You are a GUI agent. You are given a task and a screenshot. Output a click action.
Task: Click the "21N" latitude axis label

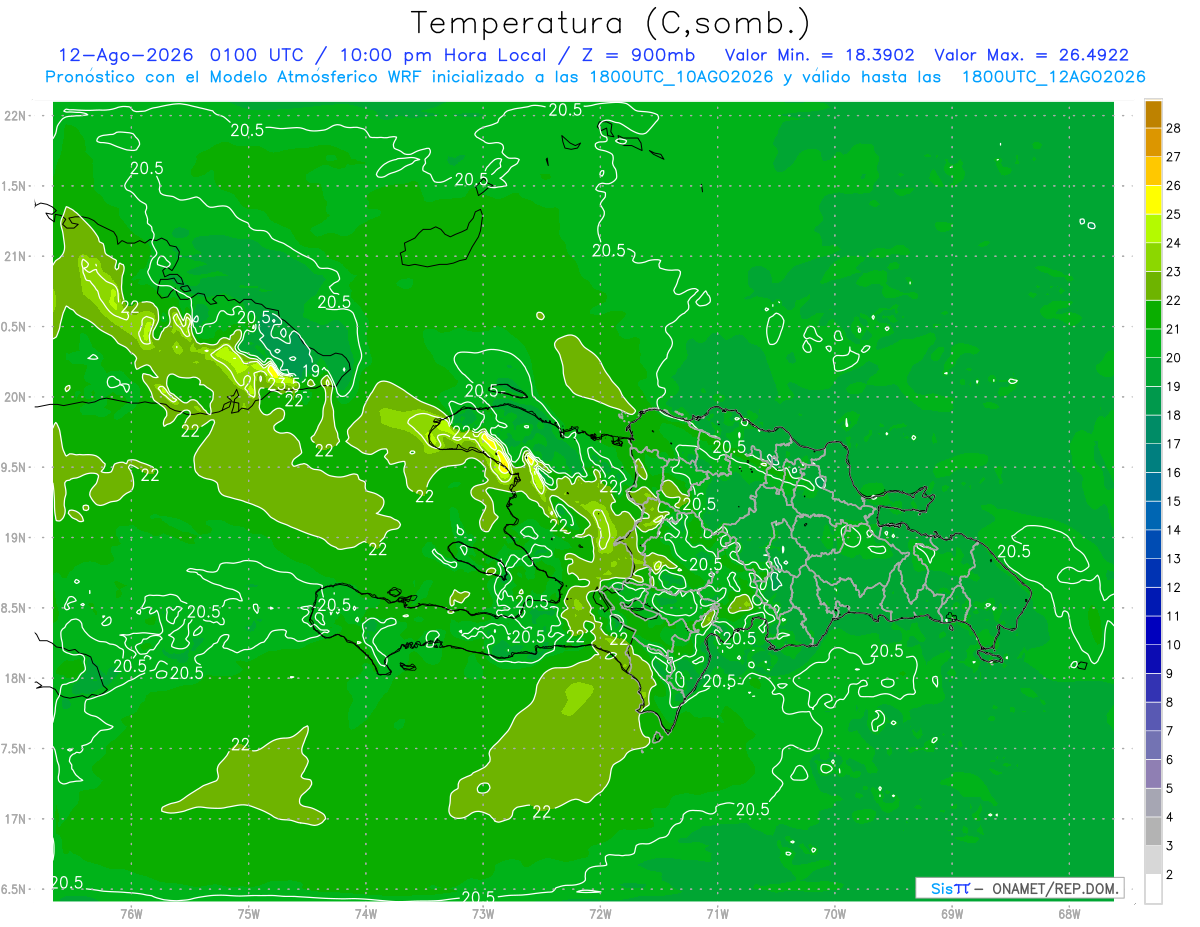coord(15,256)
